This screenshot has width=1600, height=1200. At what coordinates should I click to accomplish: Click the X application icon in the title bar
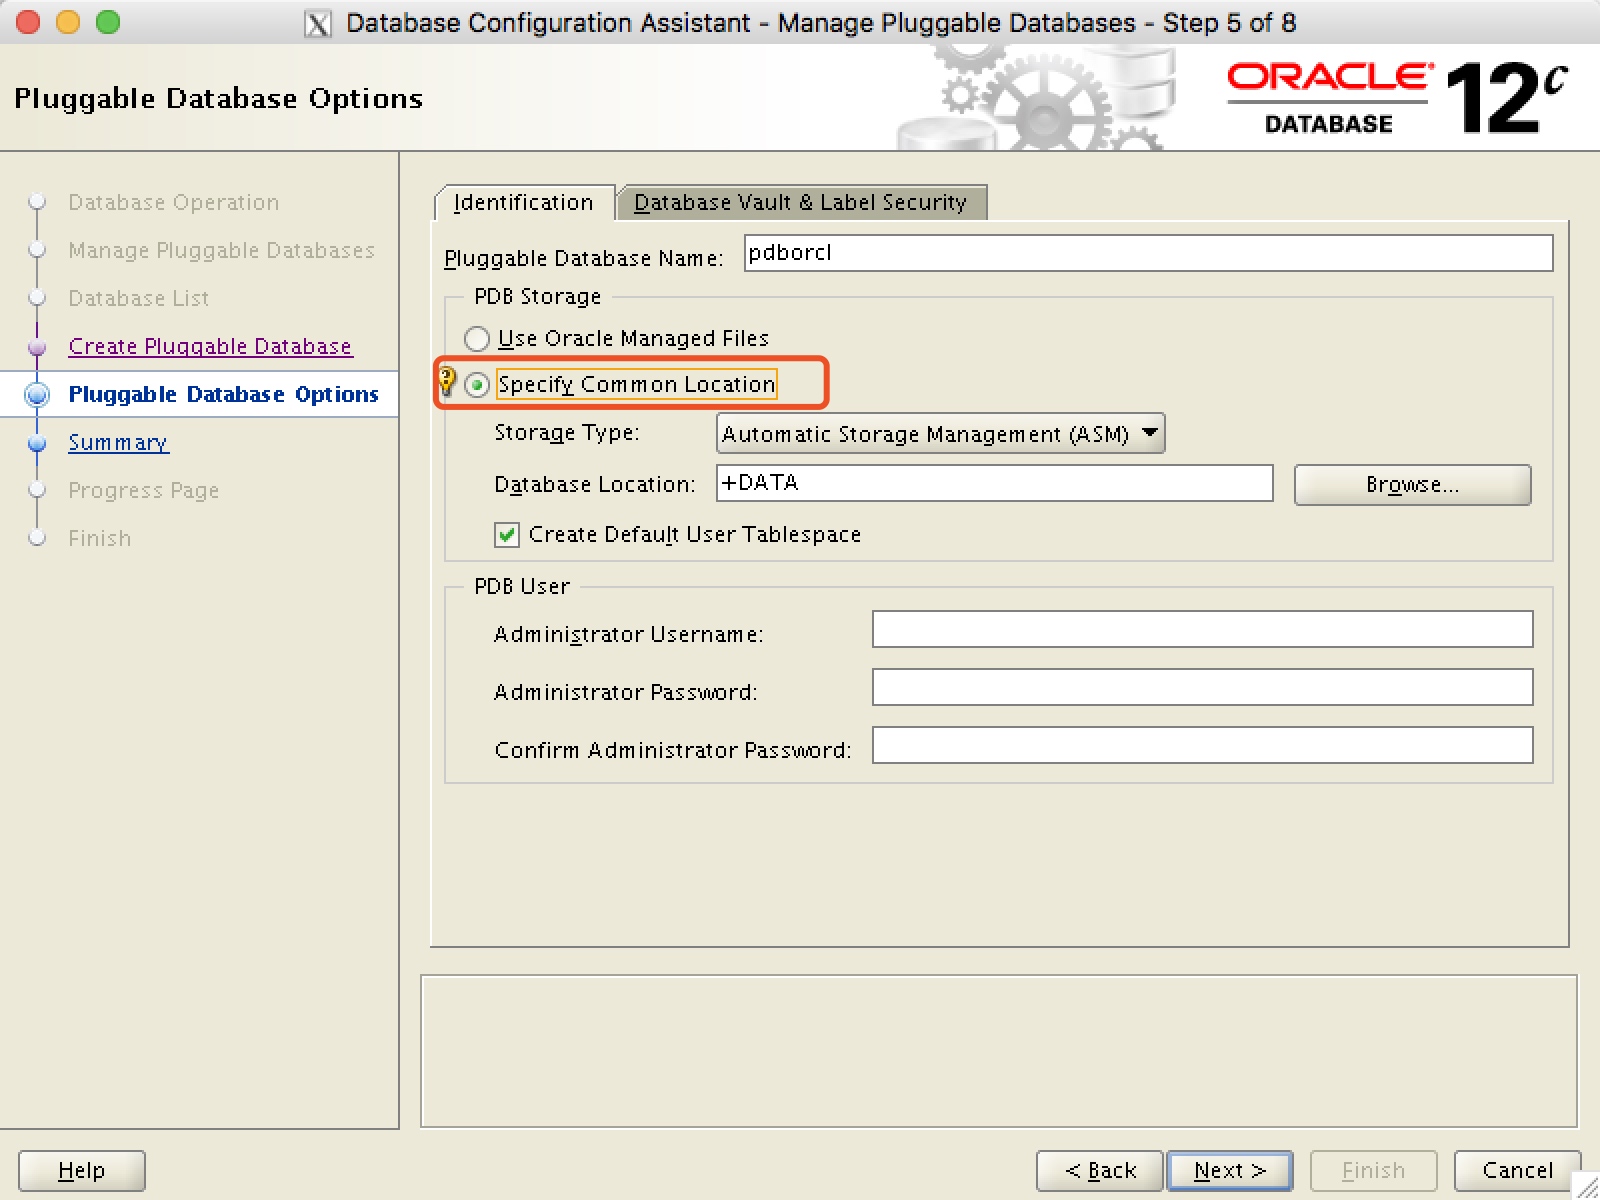(318, 22)
